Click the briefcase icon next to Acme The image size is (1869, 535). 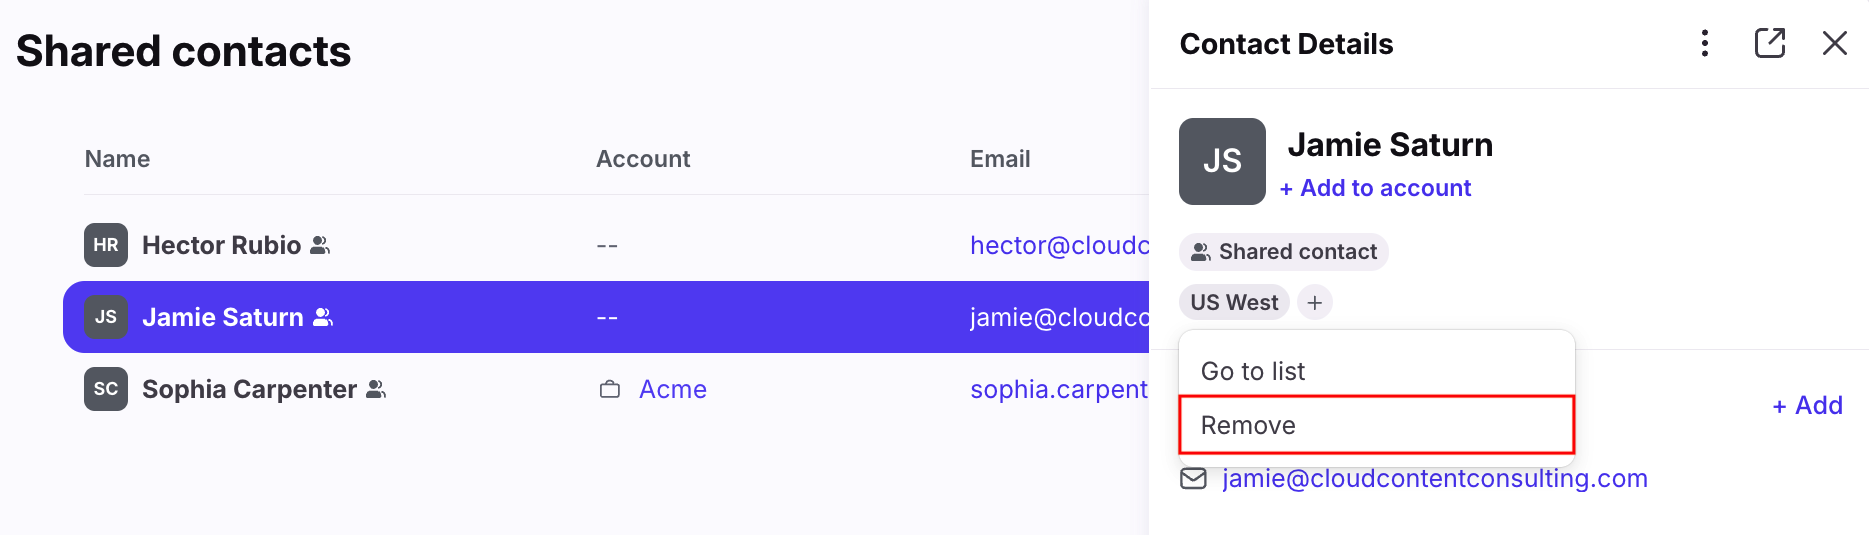(610, 389)
